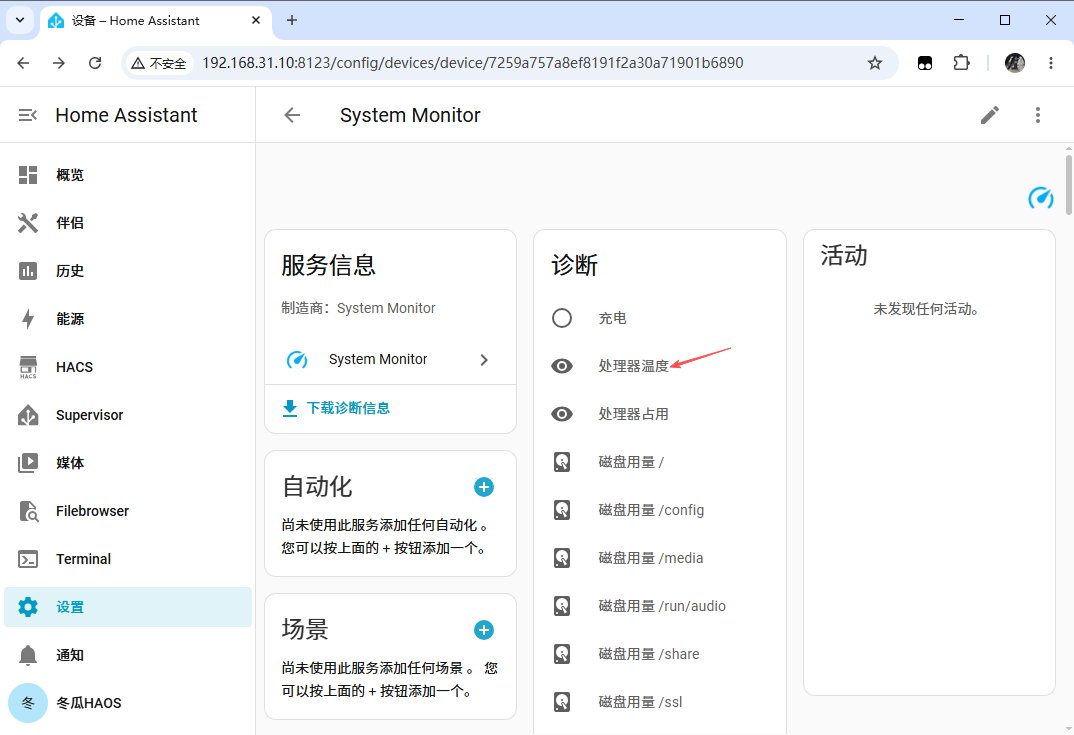Open the 处理器占用 entity text

tap(634, 414)
